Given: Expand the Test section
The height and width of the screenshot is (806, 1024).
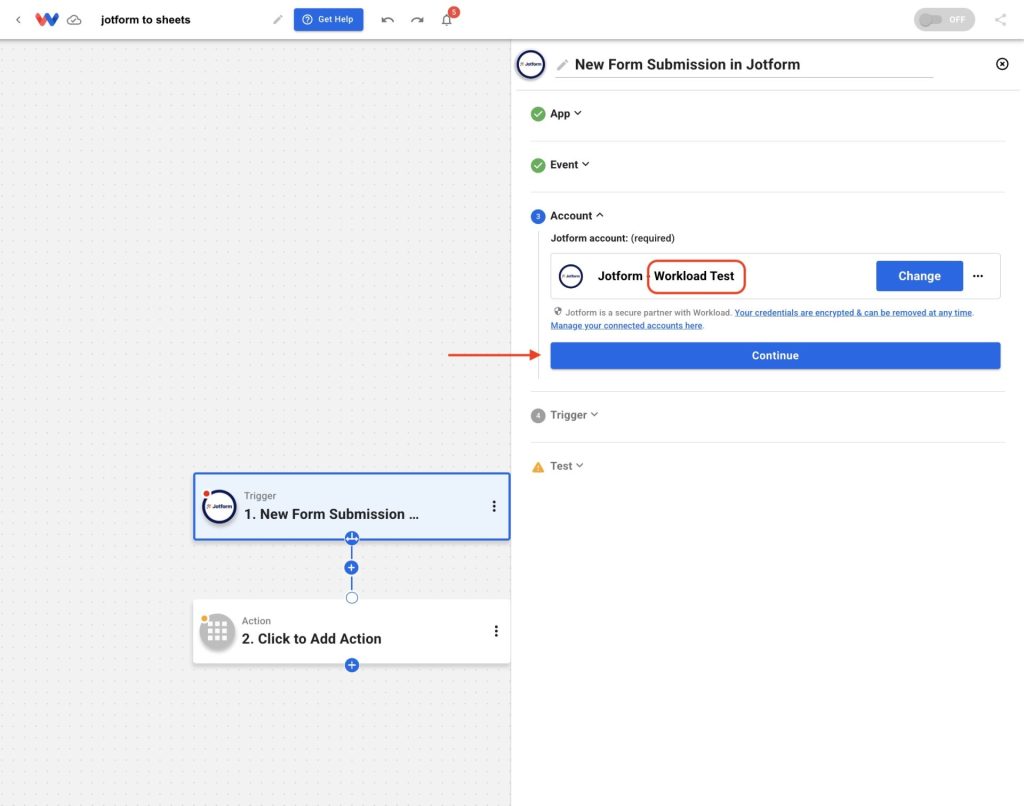Looking at the screenshot, I should [566, 466].
